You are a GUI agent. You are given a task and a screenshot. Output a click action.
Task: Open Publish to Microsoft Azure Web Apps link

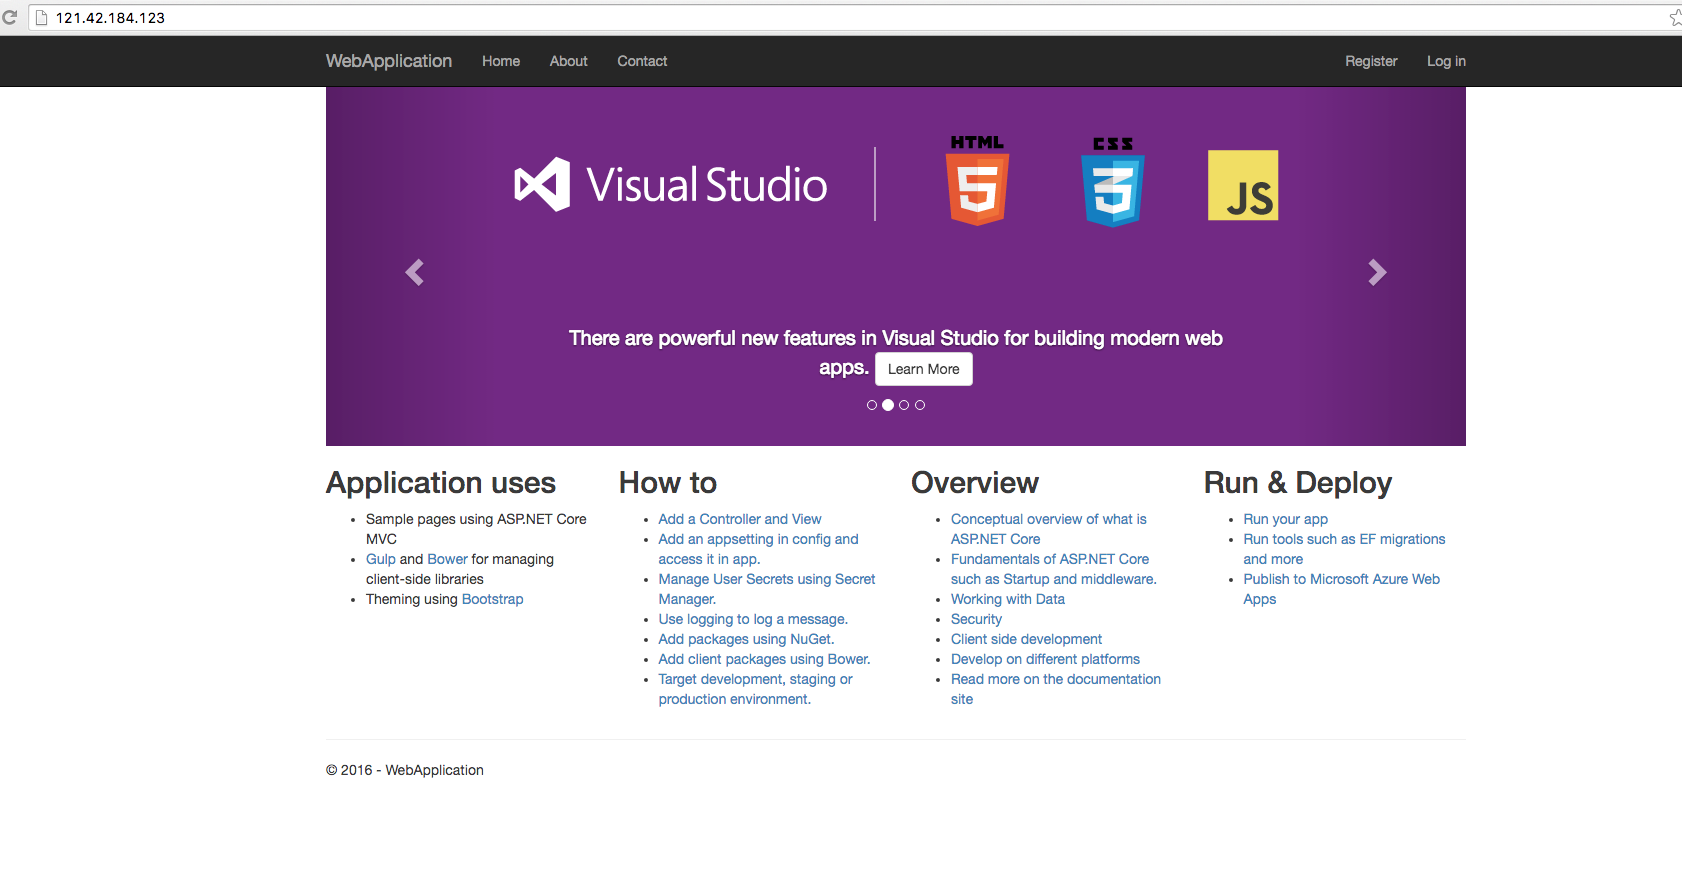pos(1341,589)
